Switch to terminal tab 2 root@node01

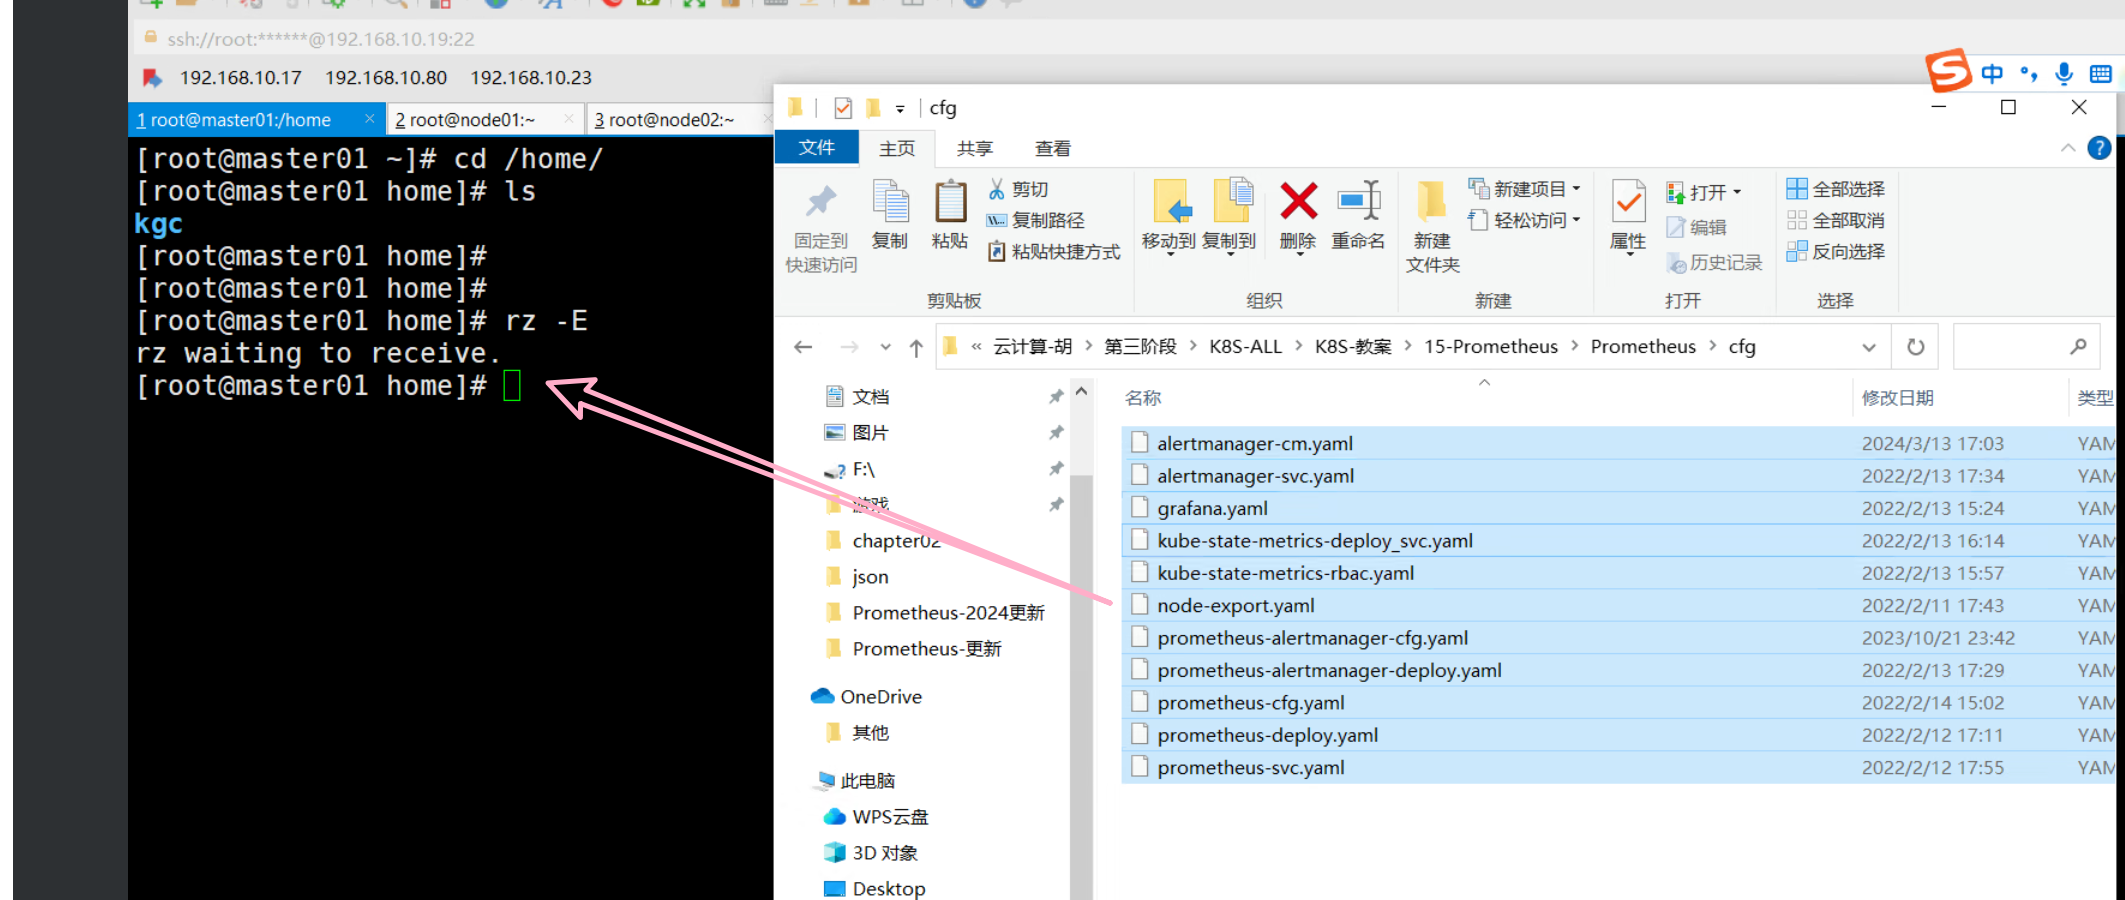pyautogui.click(x=484, y=119)
